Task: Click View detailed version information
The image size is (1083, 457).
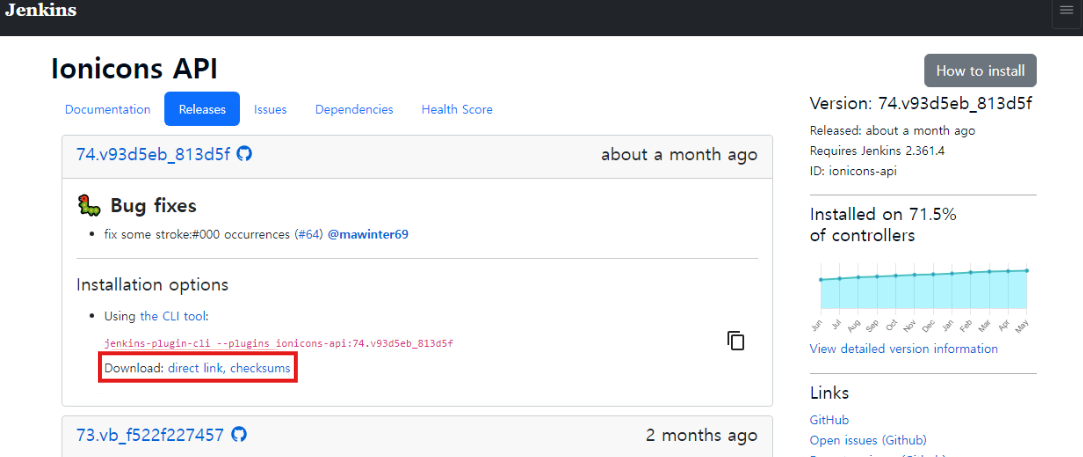Action: [903, 349]
